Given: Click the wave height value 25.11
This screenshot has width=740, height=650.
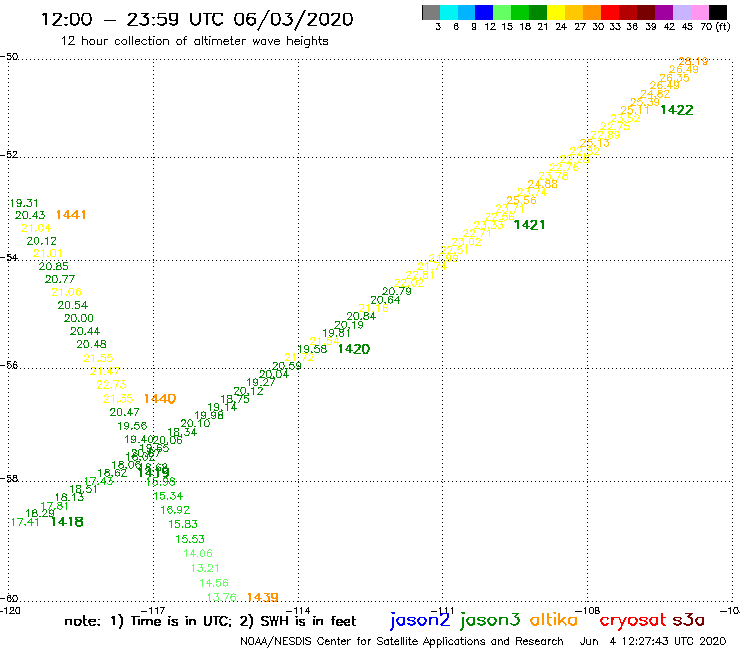Looking at the screenshot, I should click(635, 110).
